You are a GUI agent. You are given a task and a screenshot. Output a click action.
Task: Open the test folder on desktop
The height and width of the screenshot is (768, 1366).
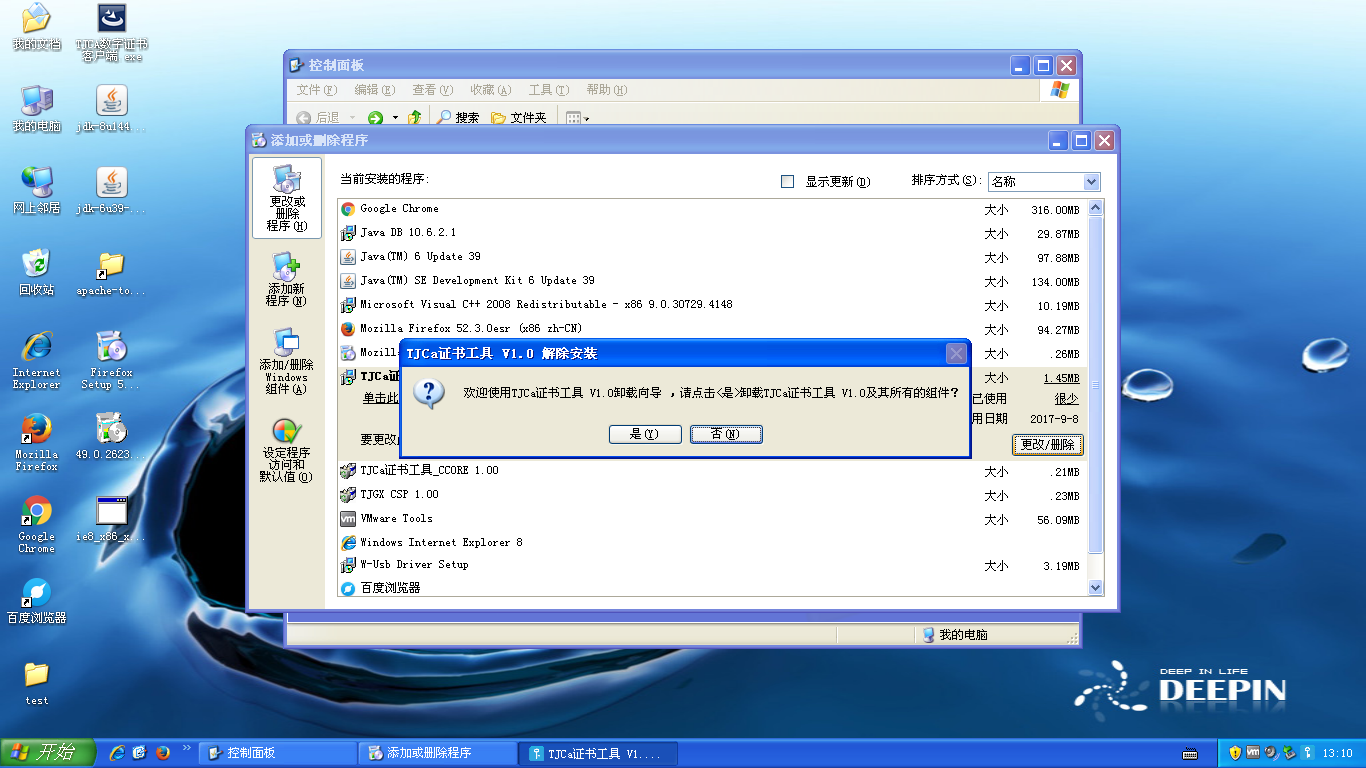pos(36,684)
